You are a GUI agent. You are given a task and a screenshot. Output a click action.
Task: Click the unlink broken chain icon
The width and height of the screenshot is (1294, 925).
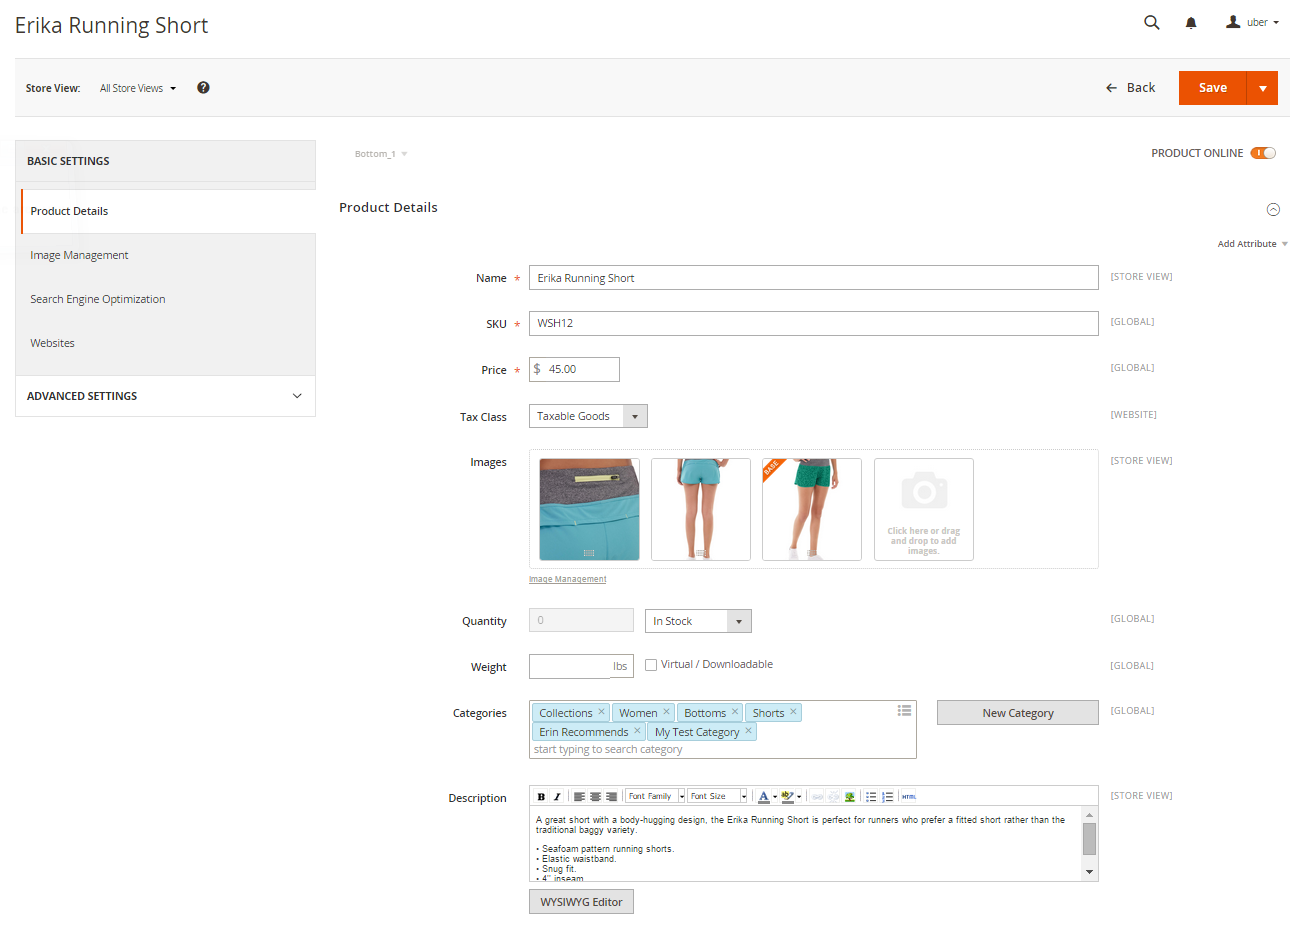833,796
